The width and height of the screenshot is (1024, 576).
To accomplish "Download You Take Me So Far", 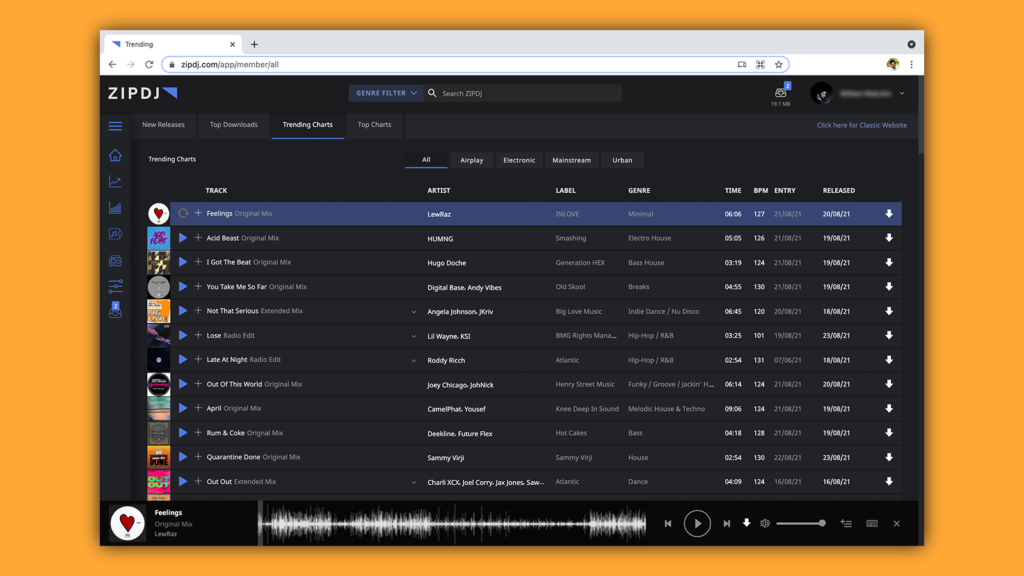I will tap(889, 287).
